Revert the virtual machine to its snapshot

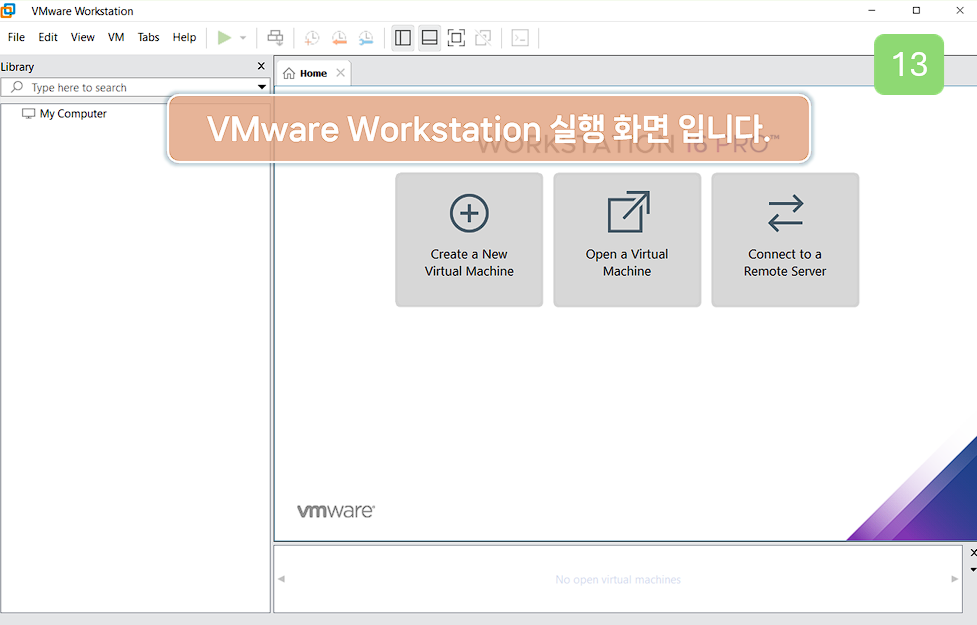click(339, 37)
